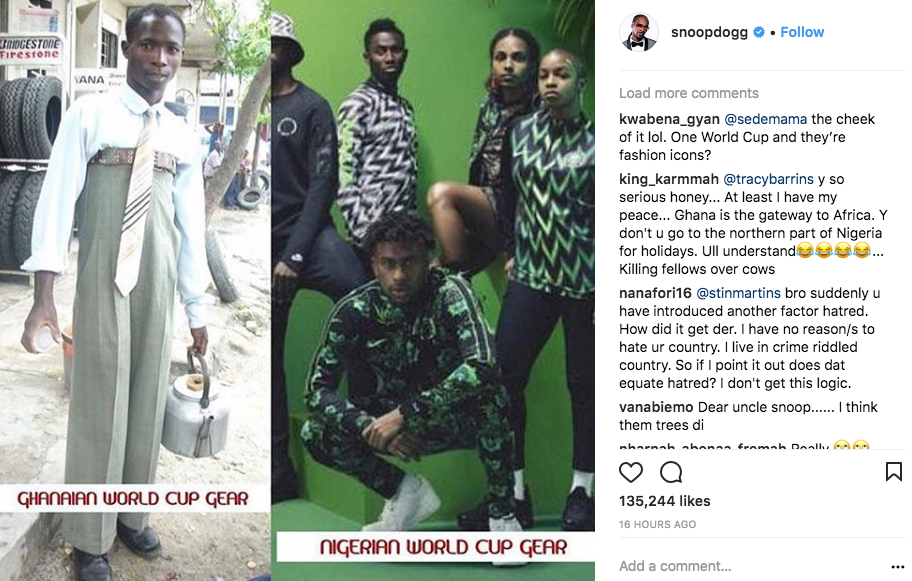Screen dimensions: 912x581
Task: Click snoopdogg profile picture
Action: tap(639, 32)
